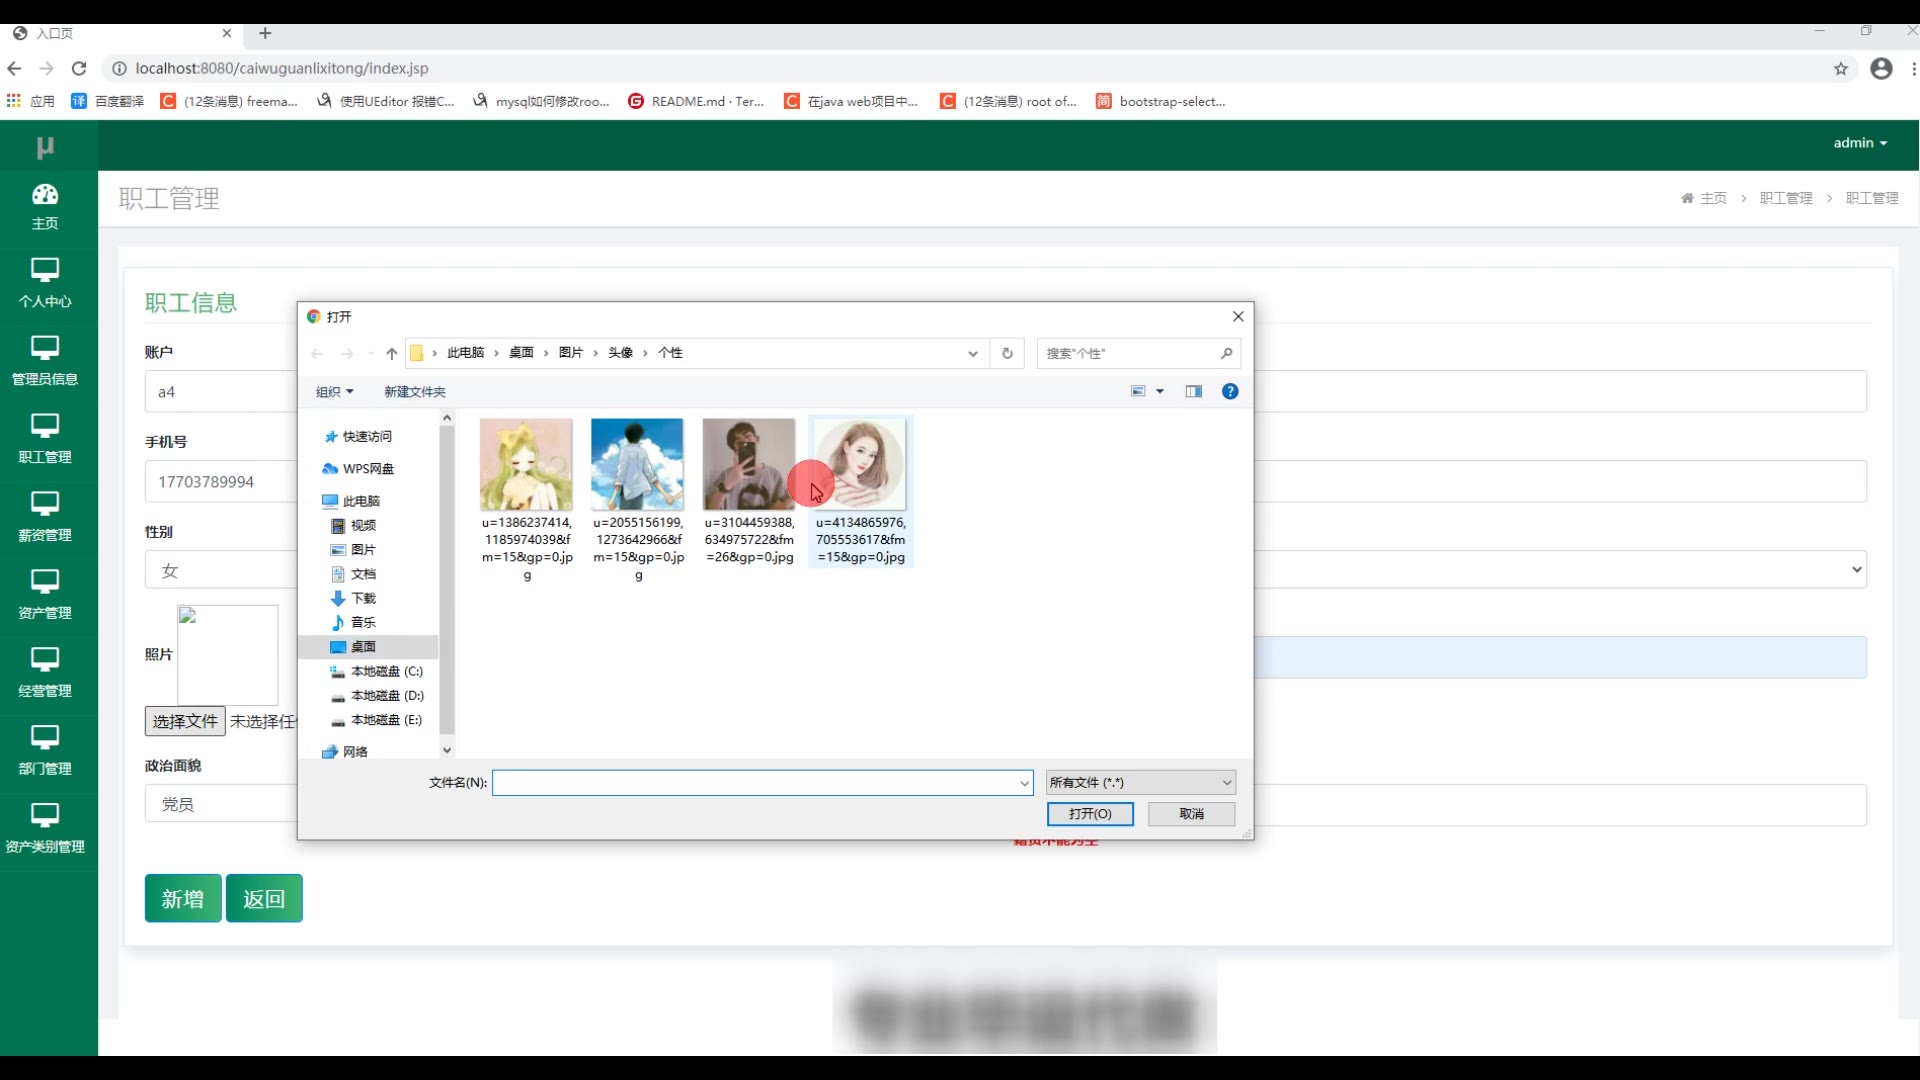Viewport: 1920px width, 1080px height.
Task: Select the u=4134865976 image thumbnail
Action: (860, 465)
